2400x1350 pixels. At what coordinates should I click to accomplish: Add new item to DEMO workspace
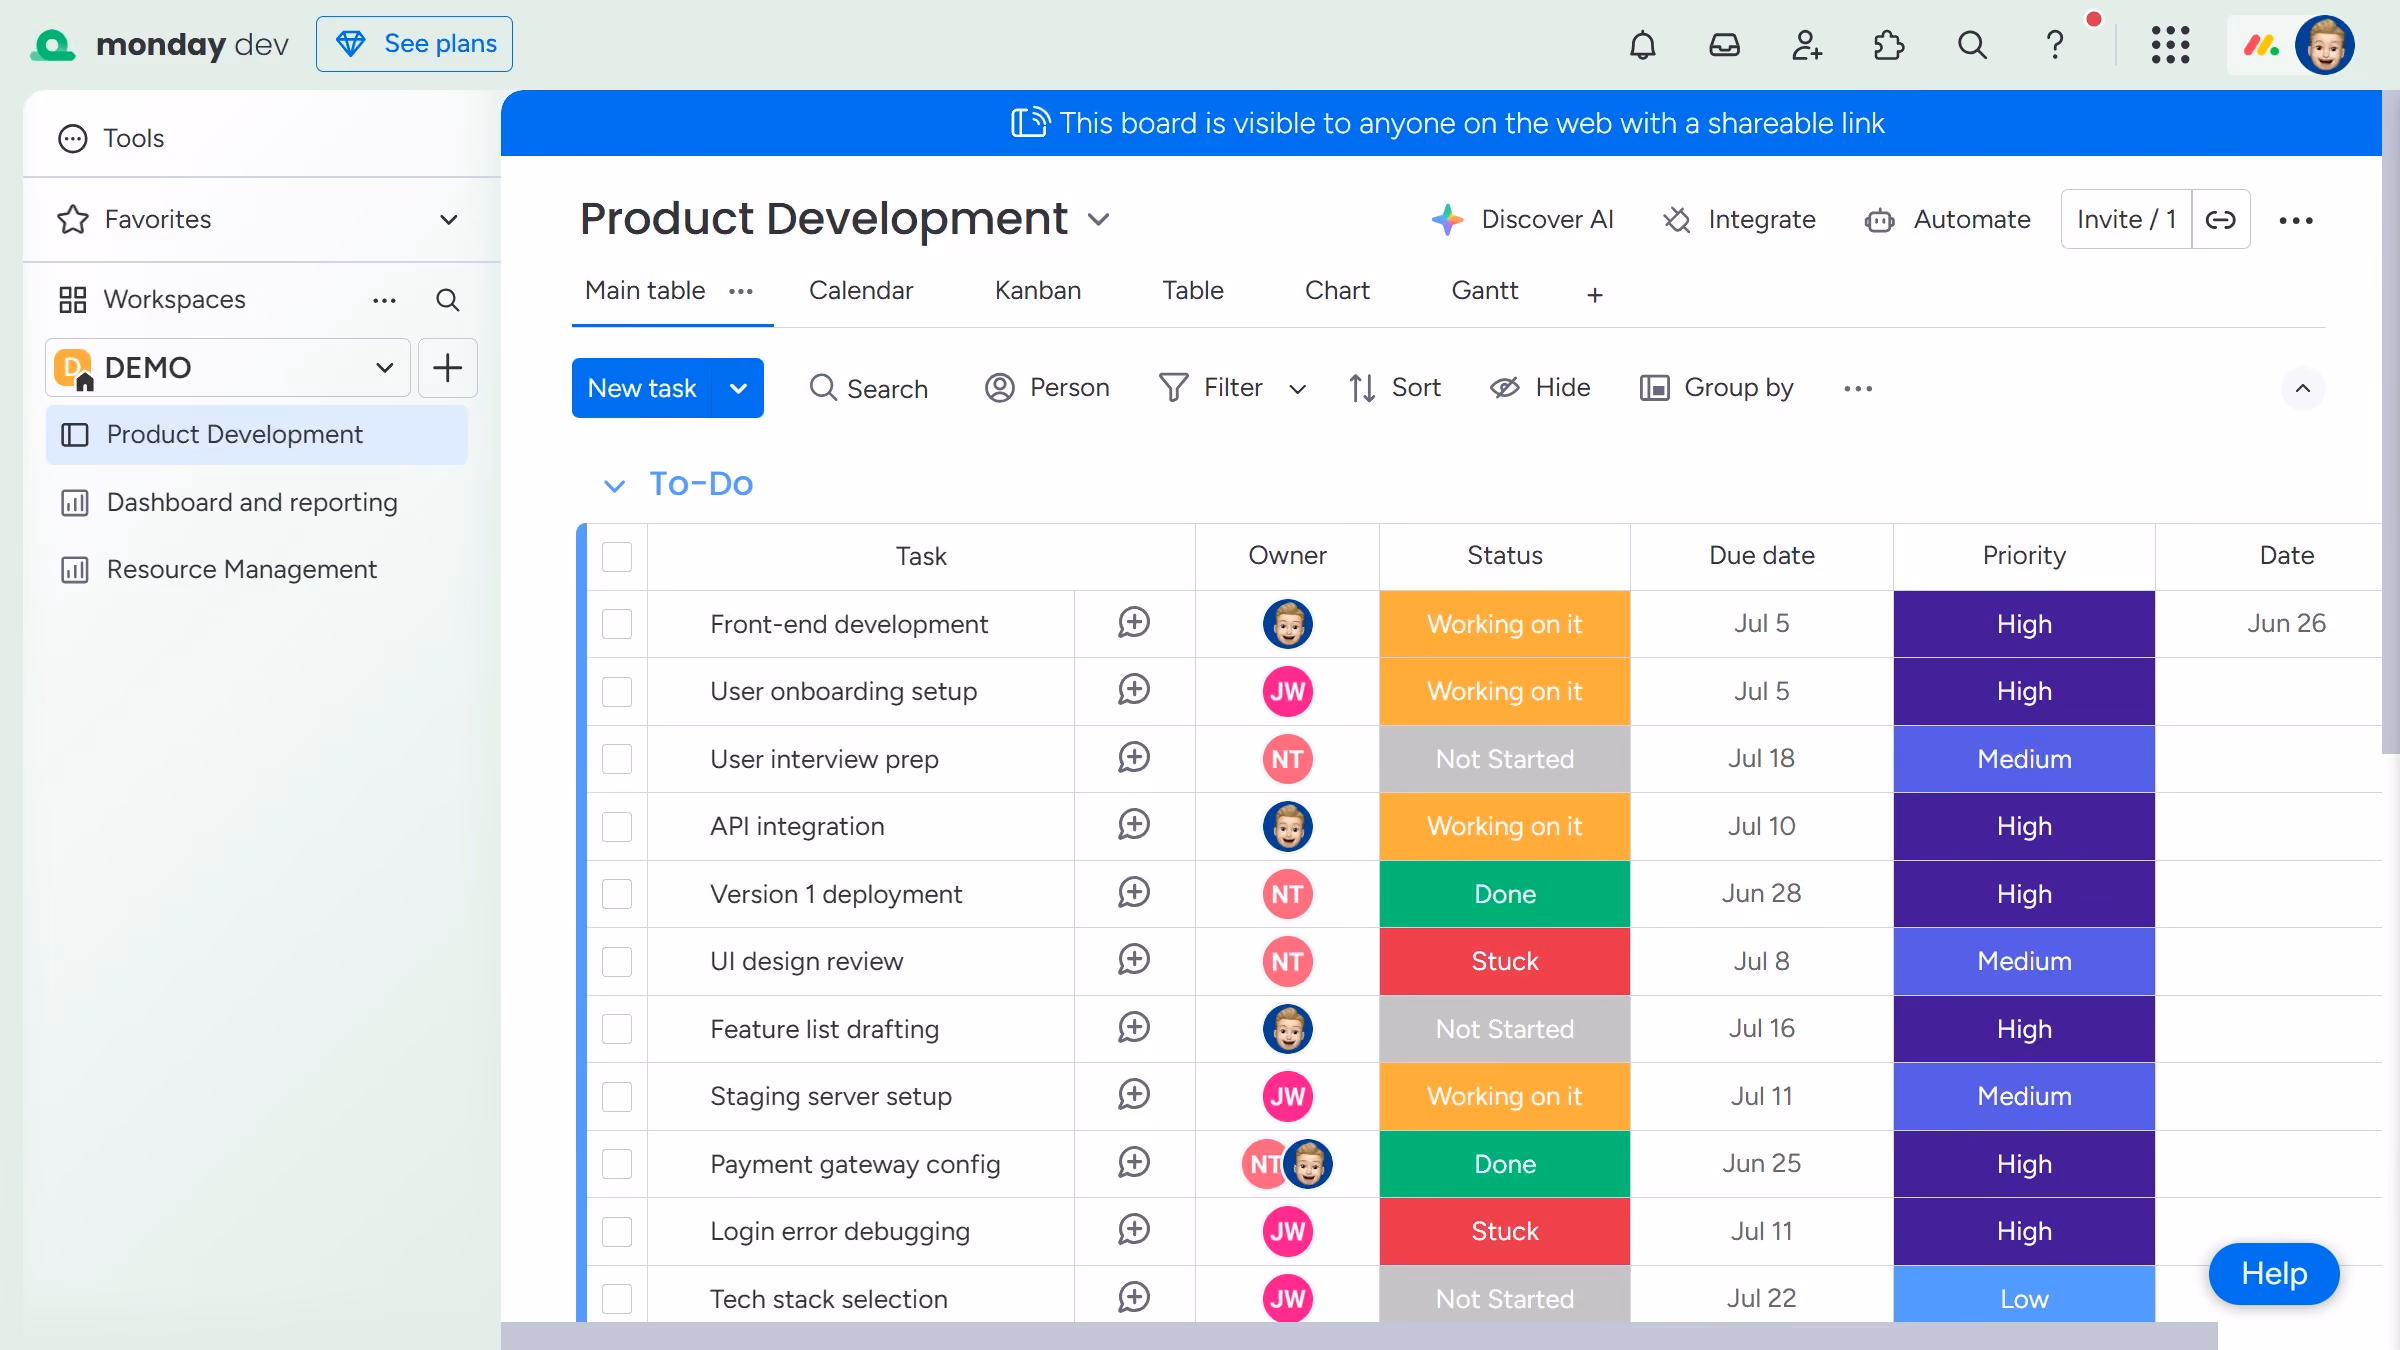pyautogui.click(x=447, y=368)
